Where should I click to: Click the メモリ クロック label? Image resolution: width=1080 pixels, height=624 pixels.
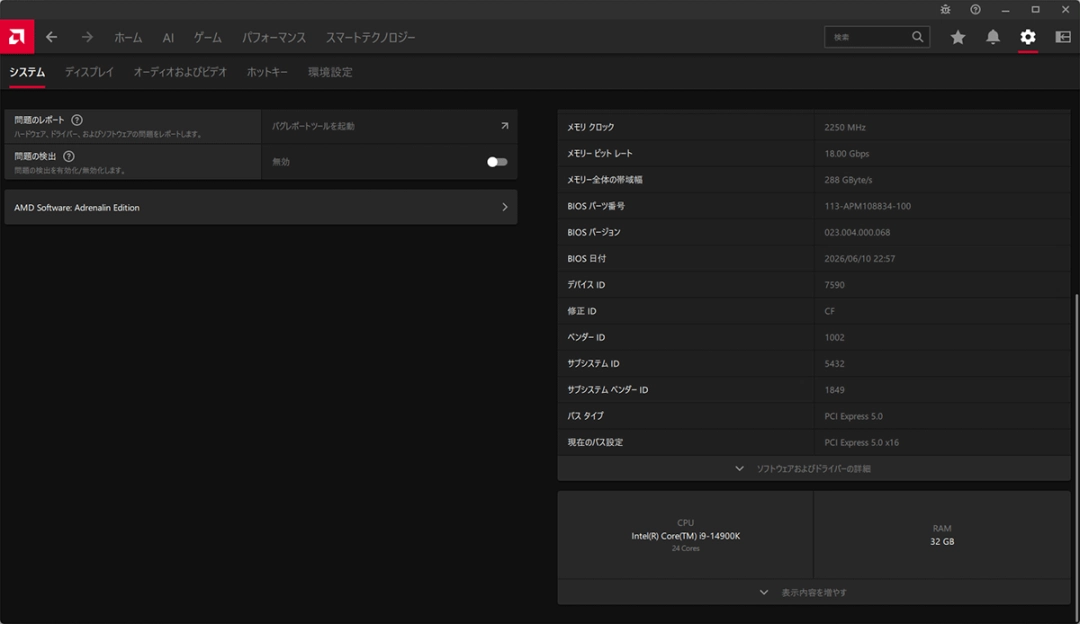point(590,127)
